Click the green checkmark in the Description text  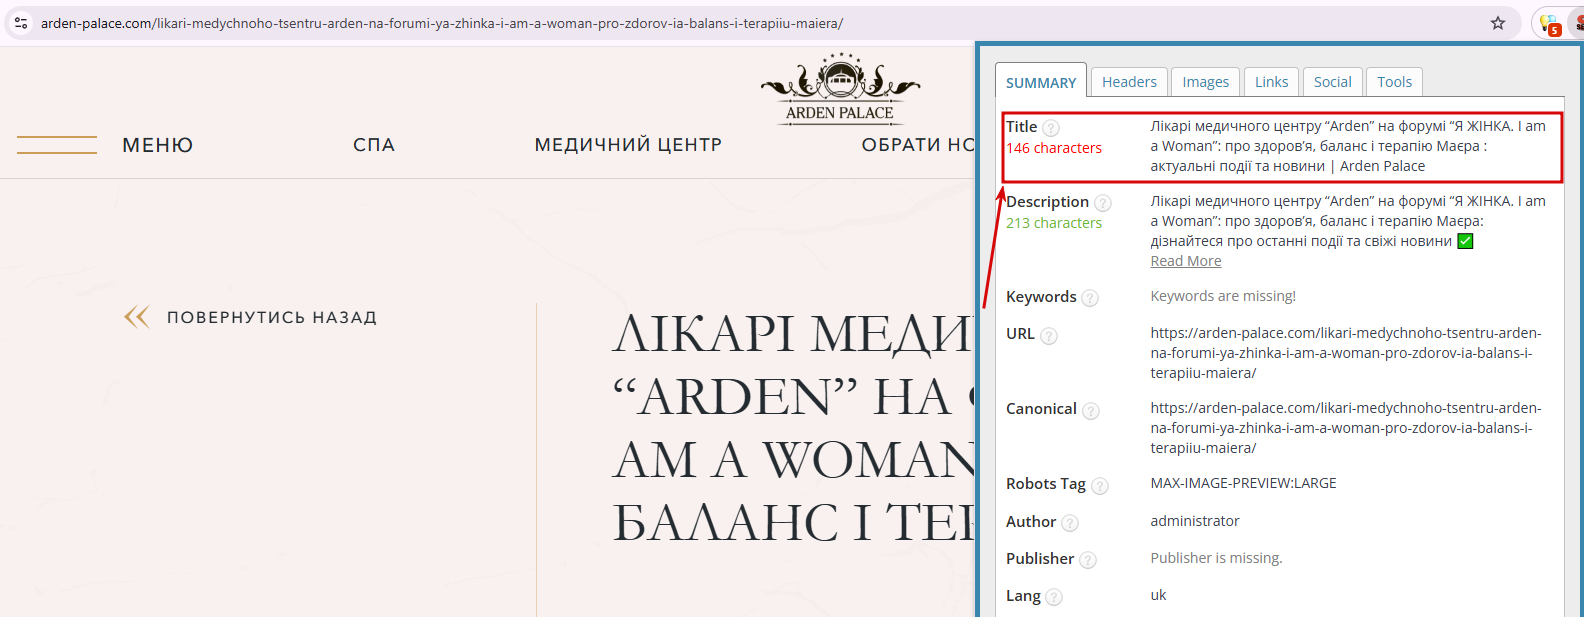pos(1465,241)
